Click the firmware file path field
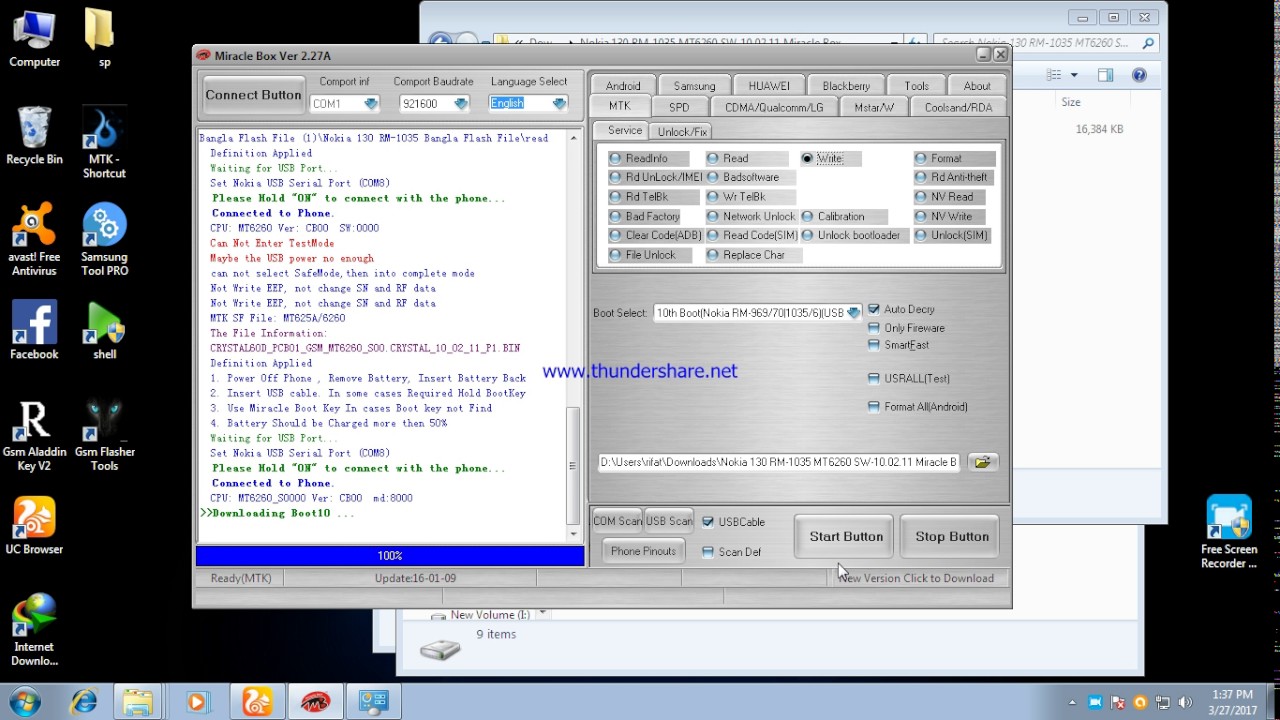Viewport: 1280px width, 720px height. click(779, 462)
